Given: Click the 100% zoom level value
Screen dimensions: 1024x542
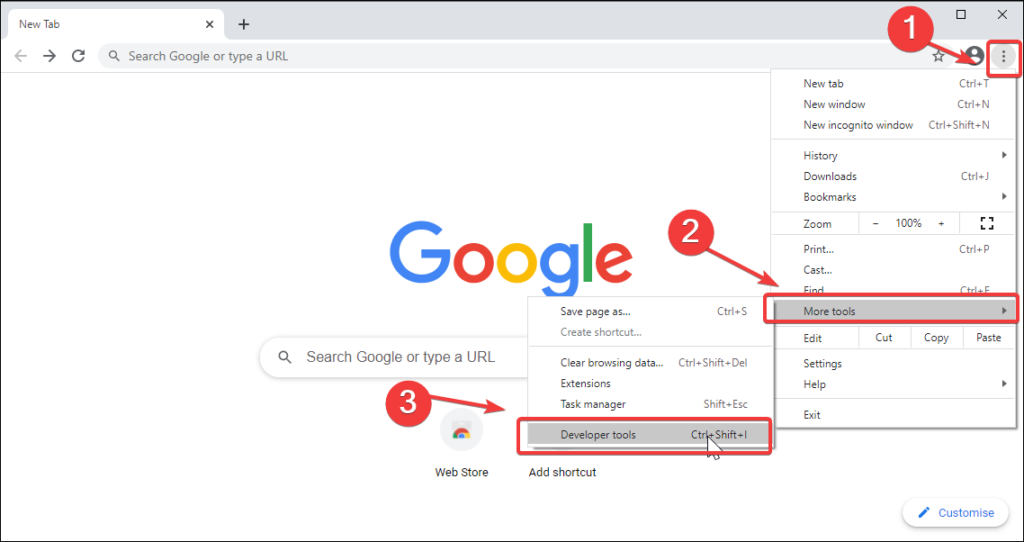Looking at the screenshot, I should [908, 223].
